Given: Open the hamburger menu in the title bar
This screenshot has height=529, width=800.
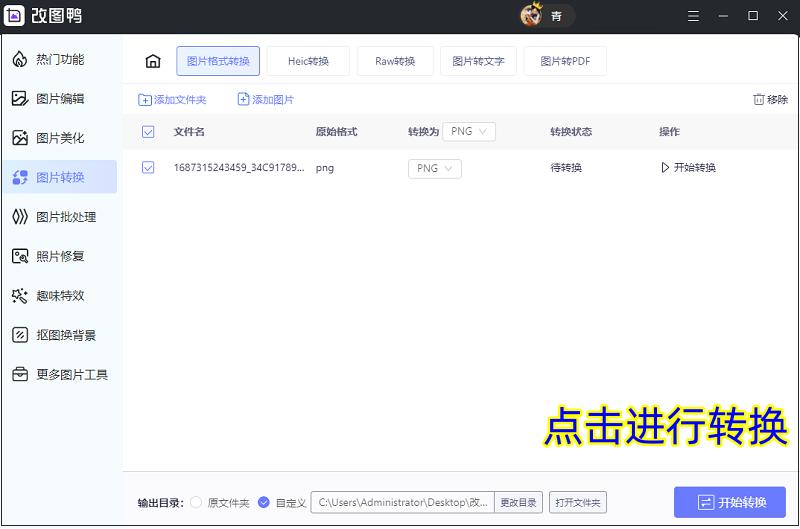Looking at the screenshot, I should click(x=693, y=16).
